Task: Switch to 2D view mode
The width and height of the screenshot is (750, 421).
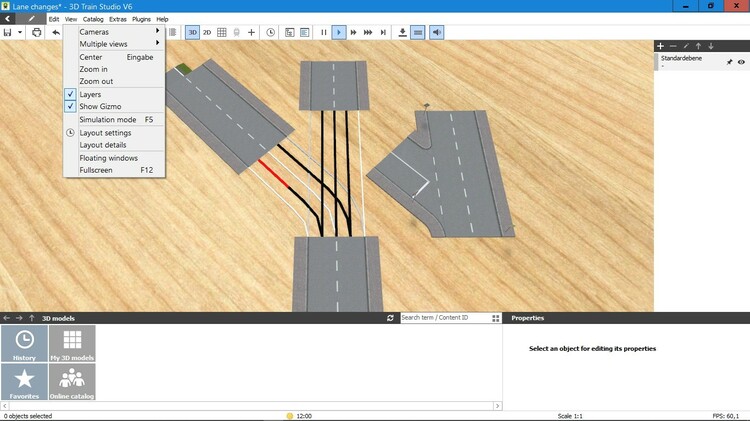Action: tap(207, 32)
